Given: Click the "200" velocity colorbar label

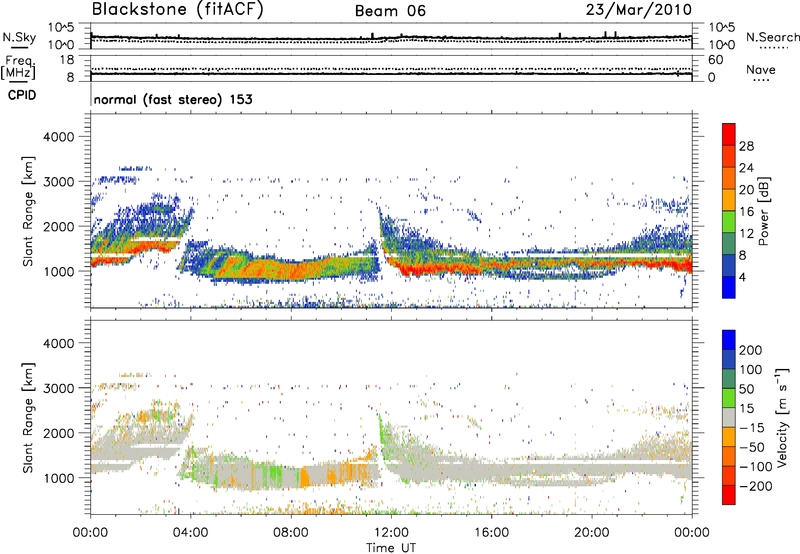Looking at the screenshot, I should [751, 350].
